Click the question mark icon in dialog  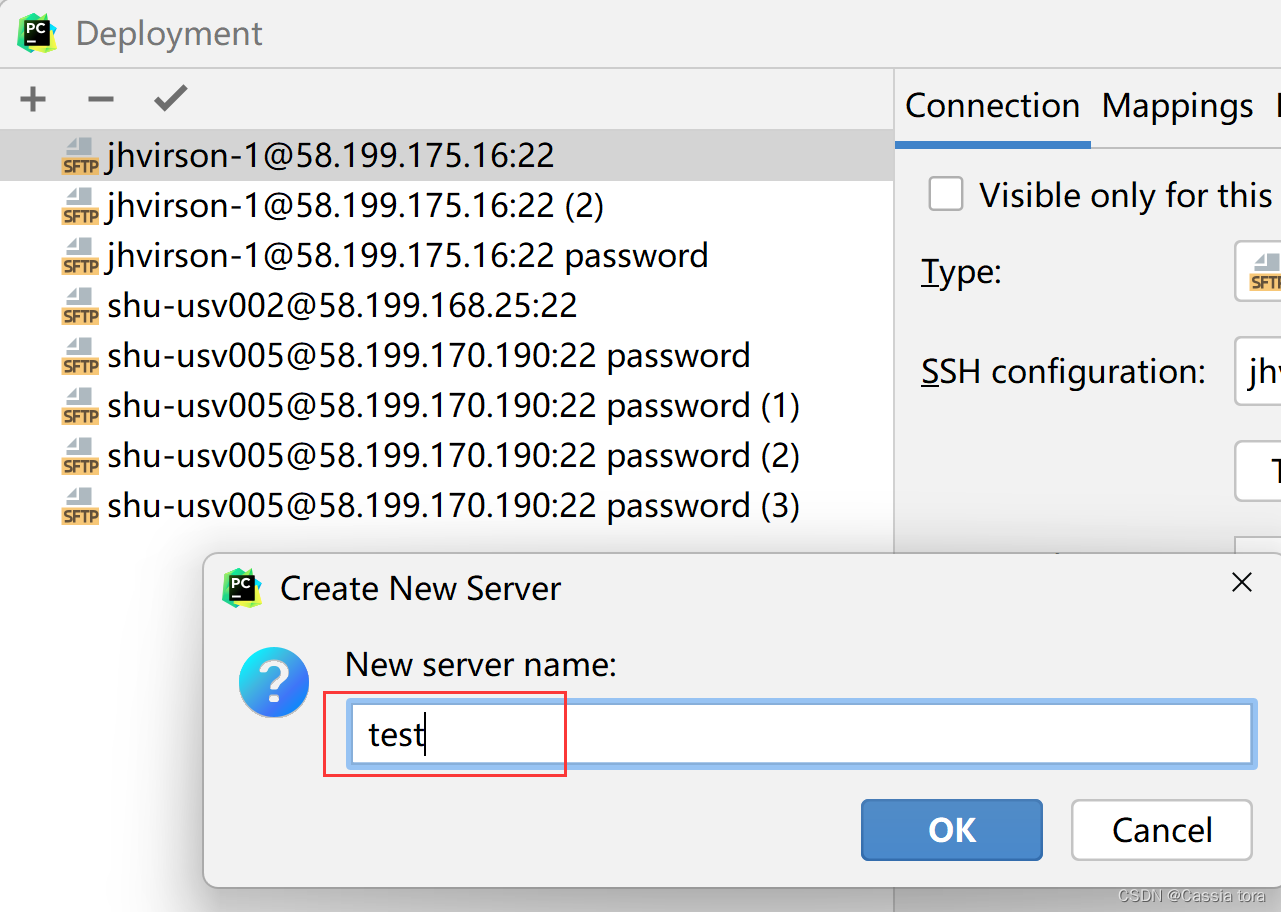point(274,682)
